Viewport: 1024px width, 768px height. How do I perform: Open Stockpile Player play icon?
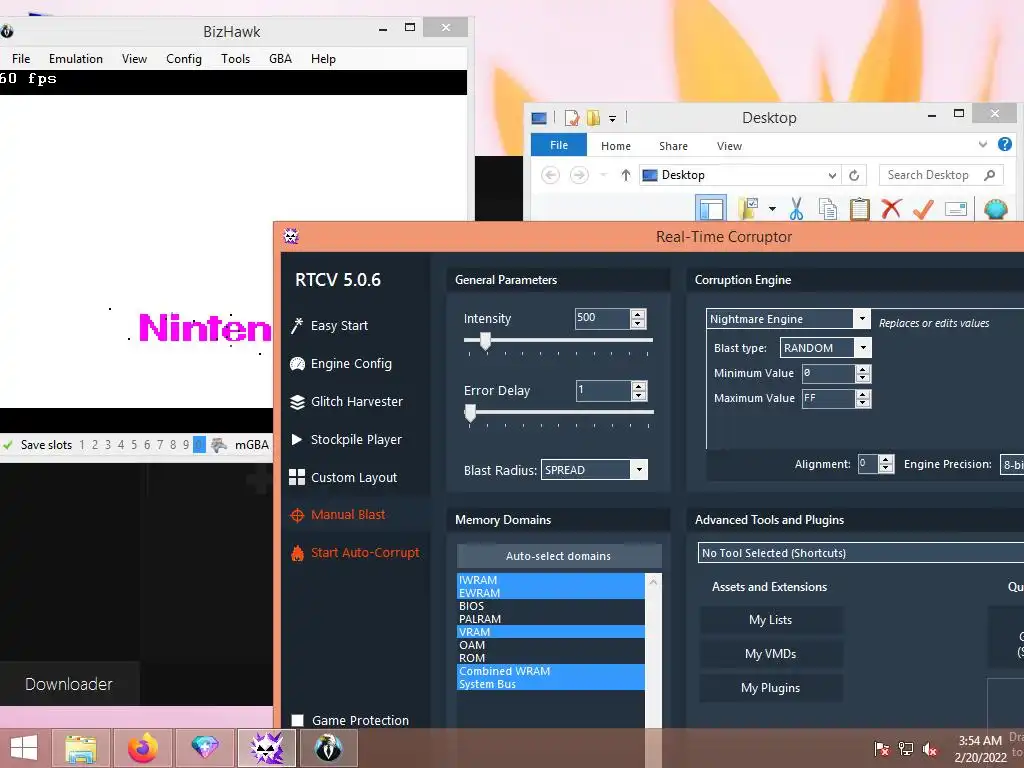[x=296, y=440]
